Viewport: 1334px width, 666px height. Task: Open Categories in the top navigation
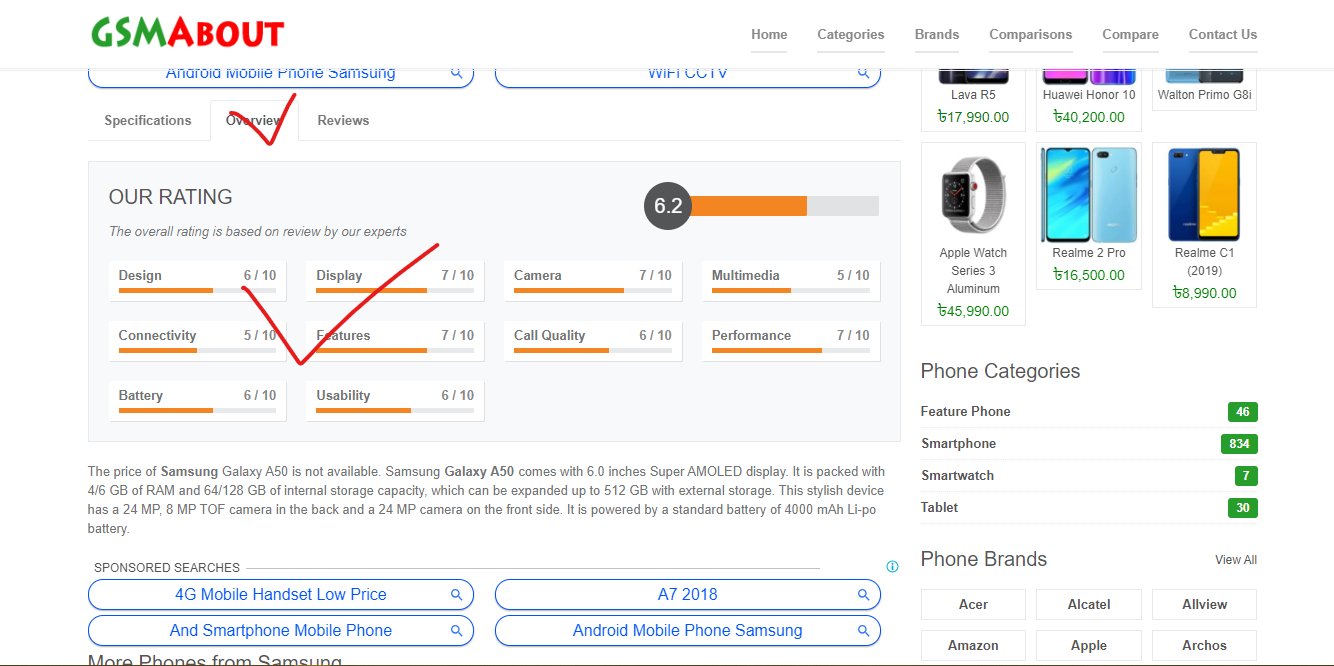[850, 35]
